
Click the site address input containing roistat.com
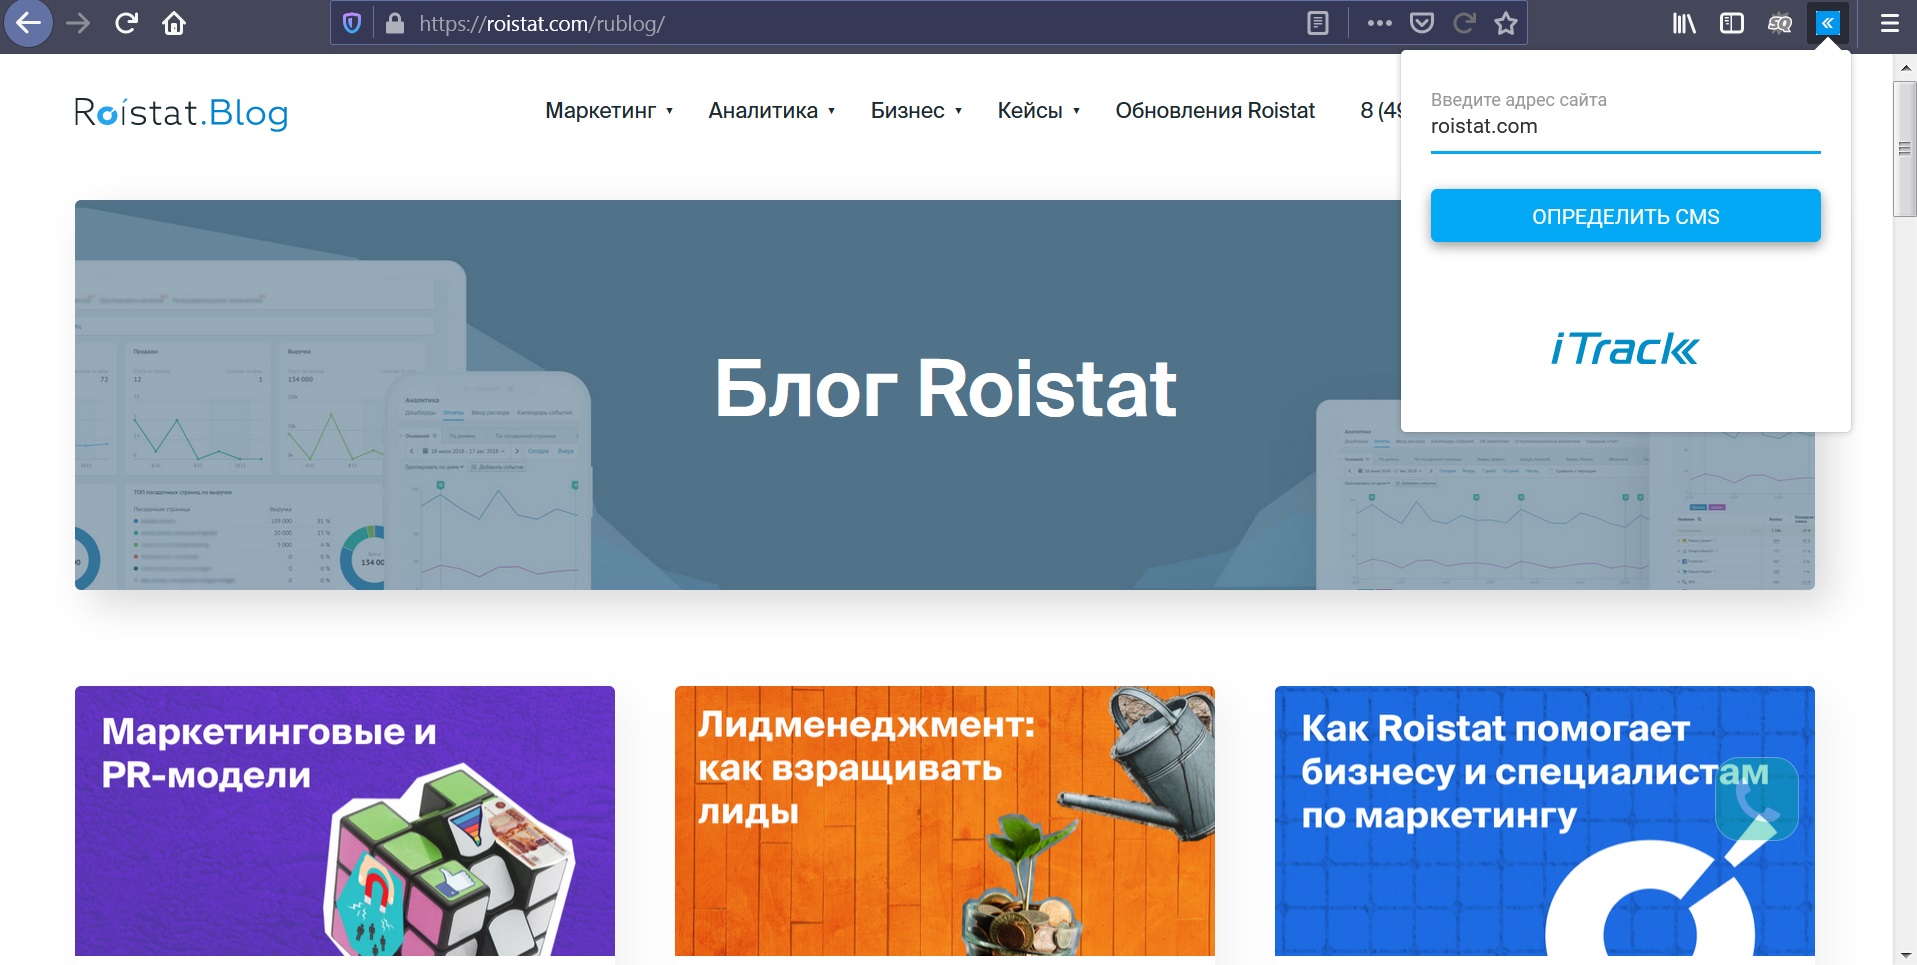coord(1624,127)
